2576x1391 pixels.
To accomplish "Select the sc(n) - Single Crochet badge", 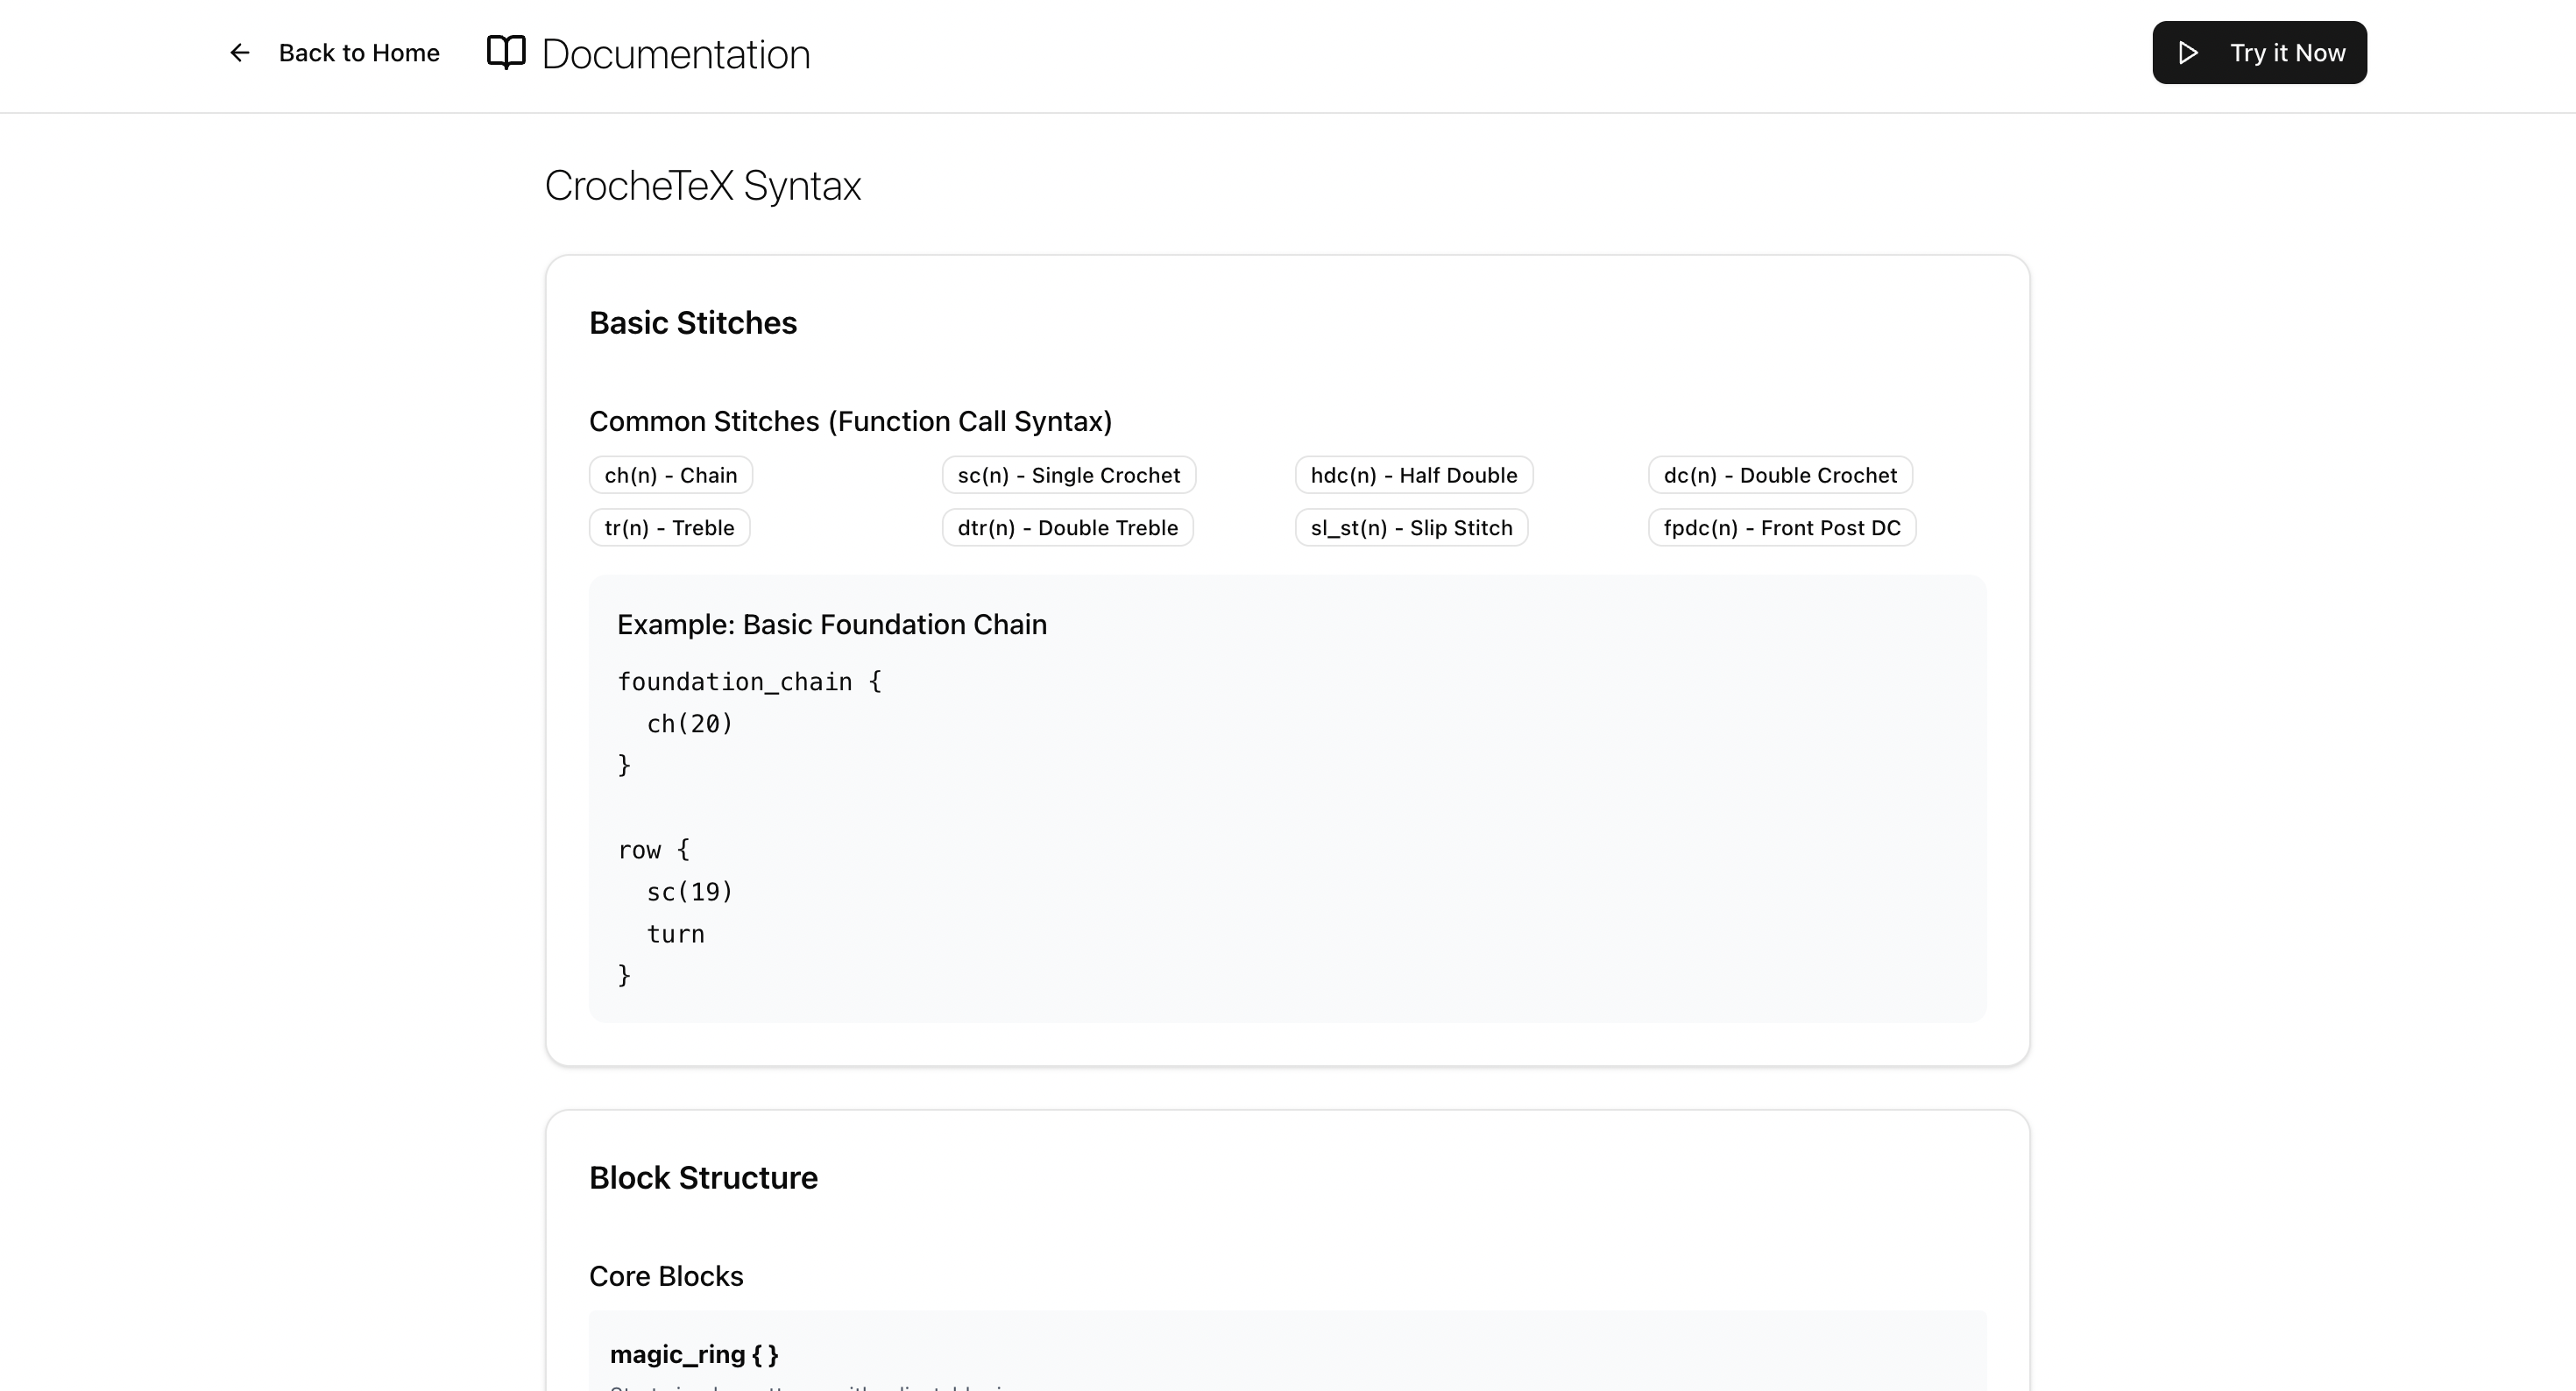I will click(1068, 475).
